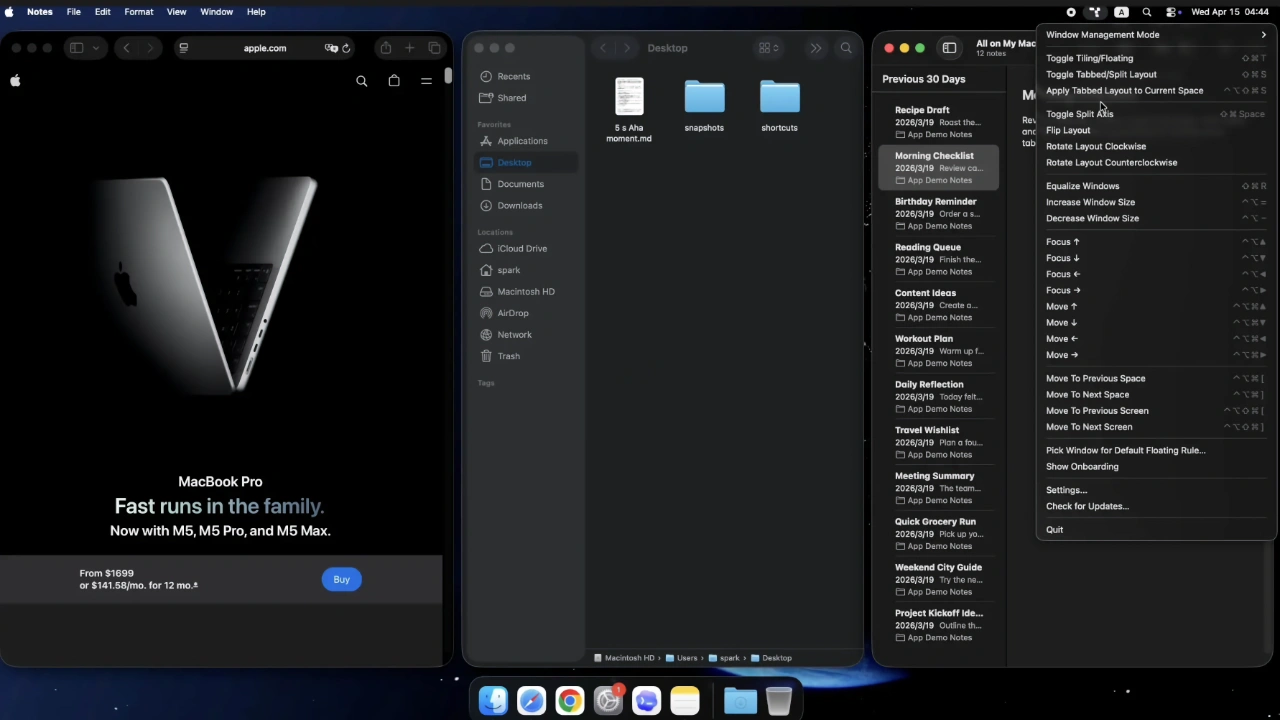The width and height of the screenshot is (1280, 720).
Task: Toggle Tabbed/Split Layout menu entry
Action: point(1155,74)
